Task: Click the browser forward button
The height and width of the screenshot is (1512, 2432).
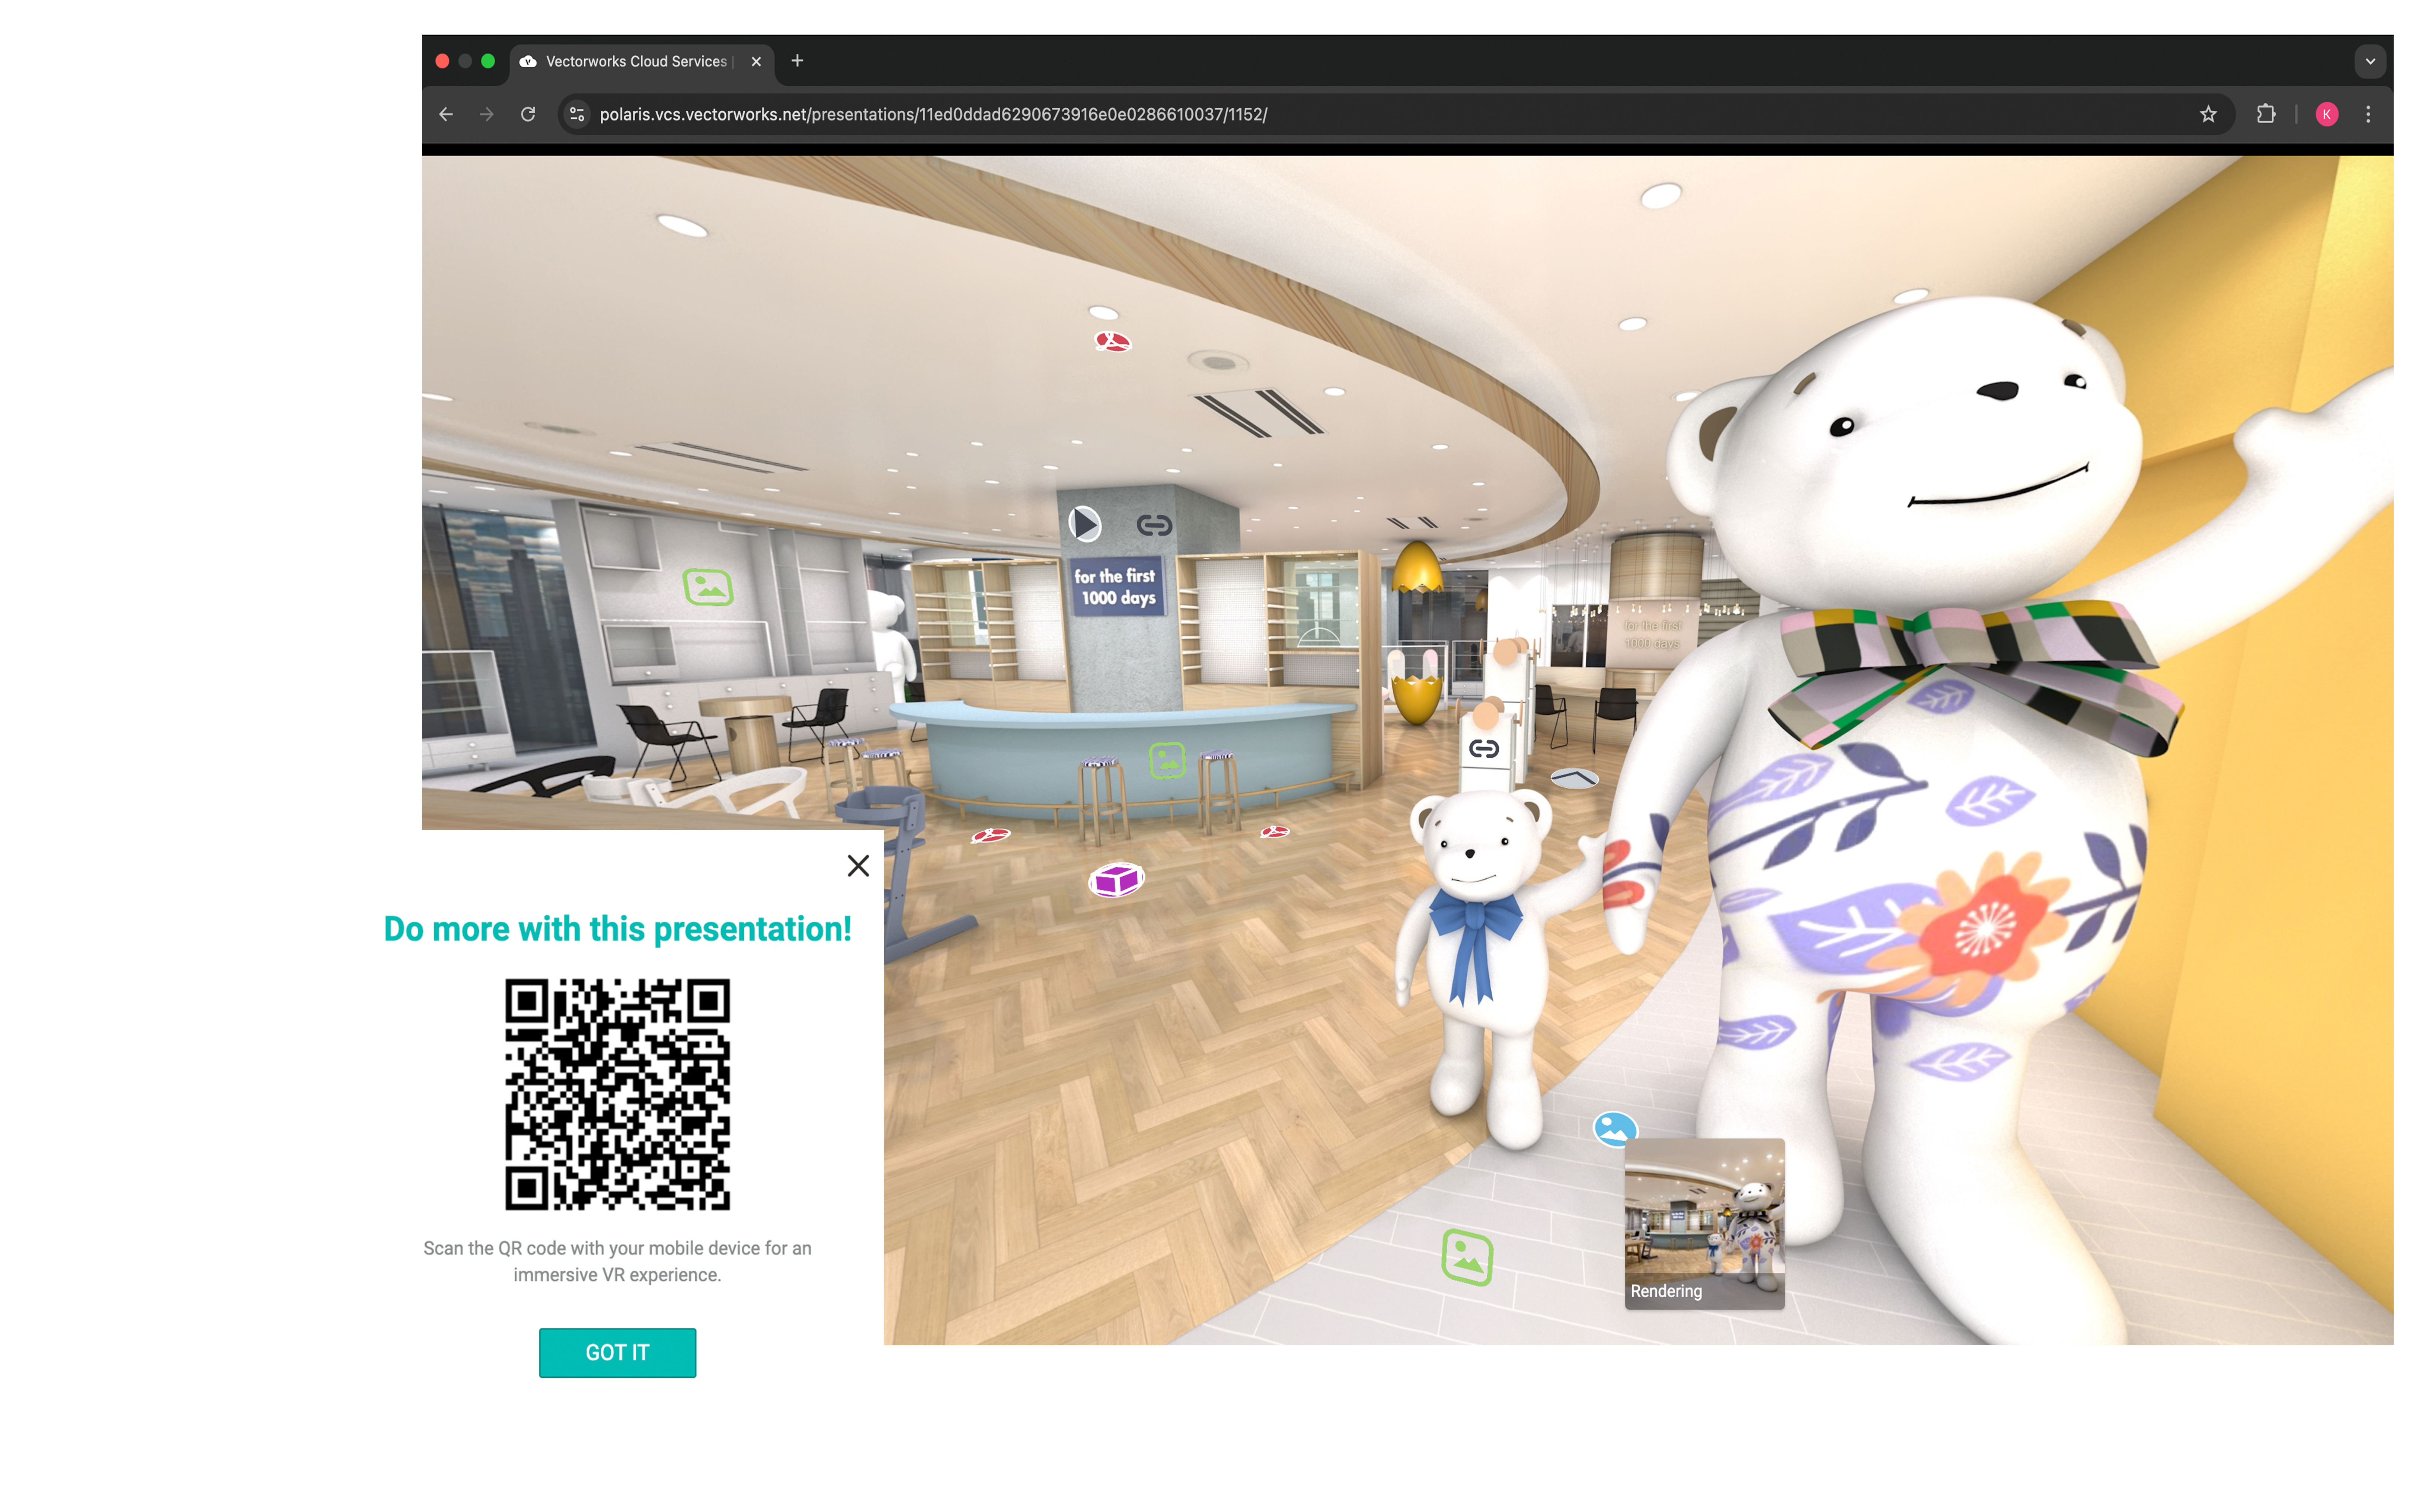Action: [x=487, y=114]
